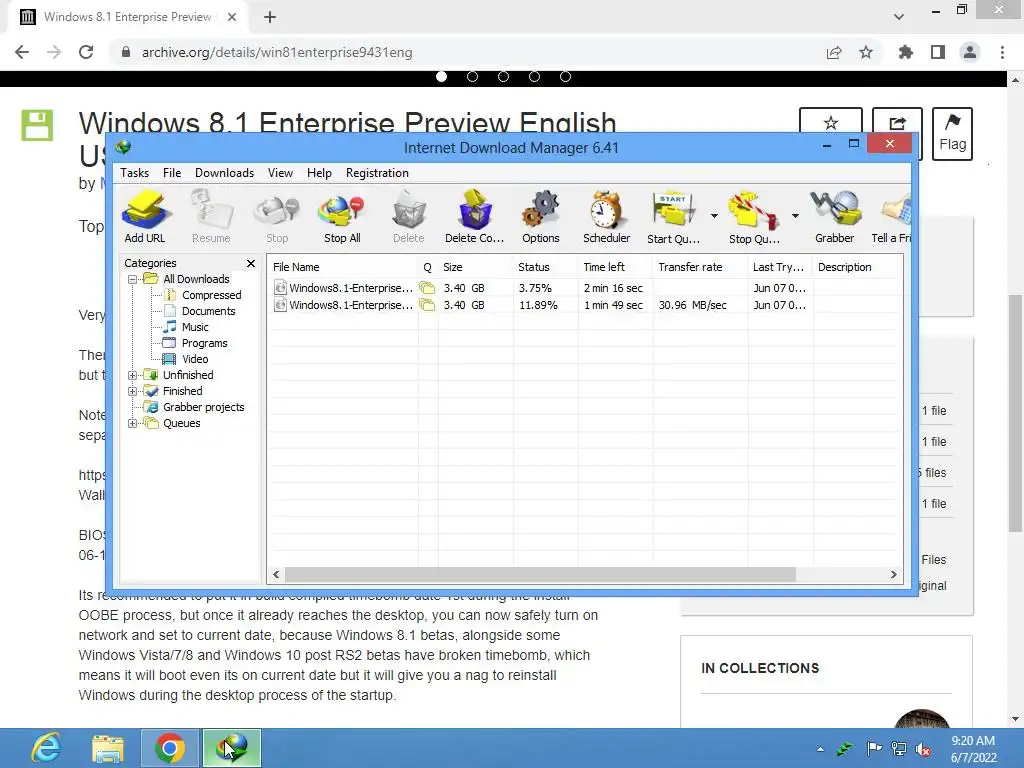Screen dimensions: 1024x768
Task: Click the Chrome address bar URL
Action: (277, 52)
